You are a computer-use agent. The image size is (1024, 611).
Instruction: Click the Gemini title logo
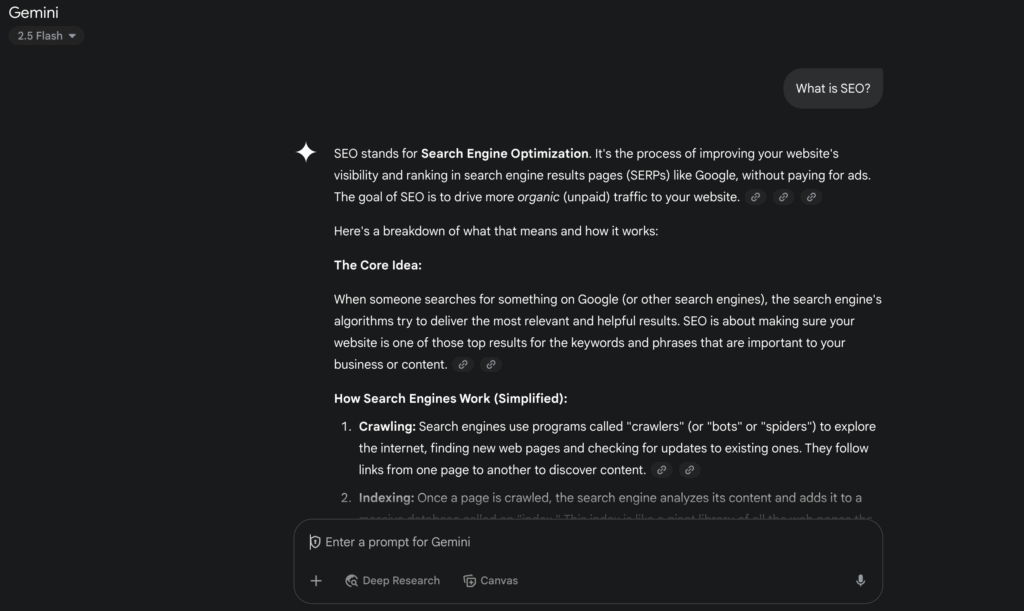(34, 13)
